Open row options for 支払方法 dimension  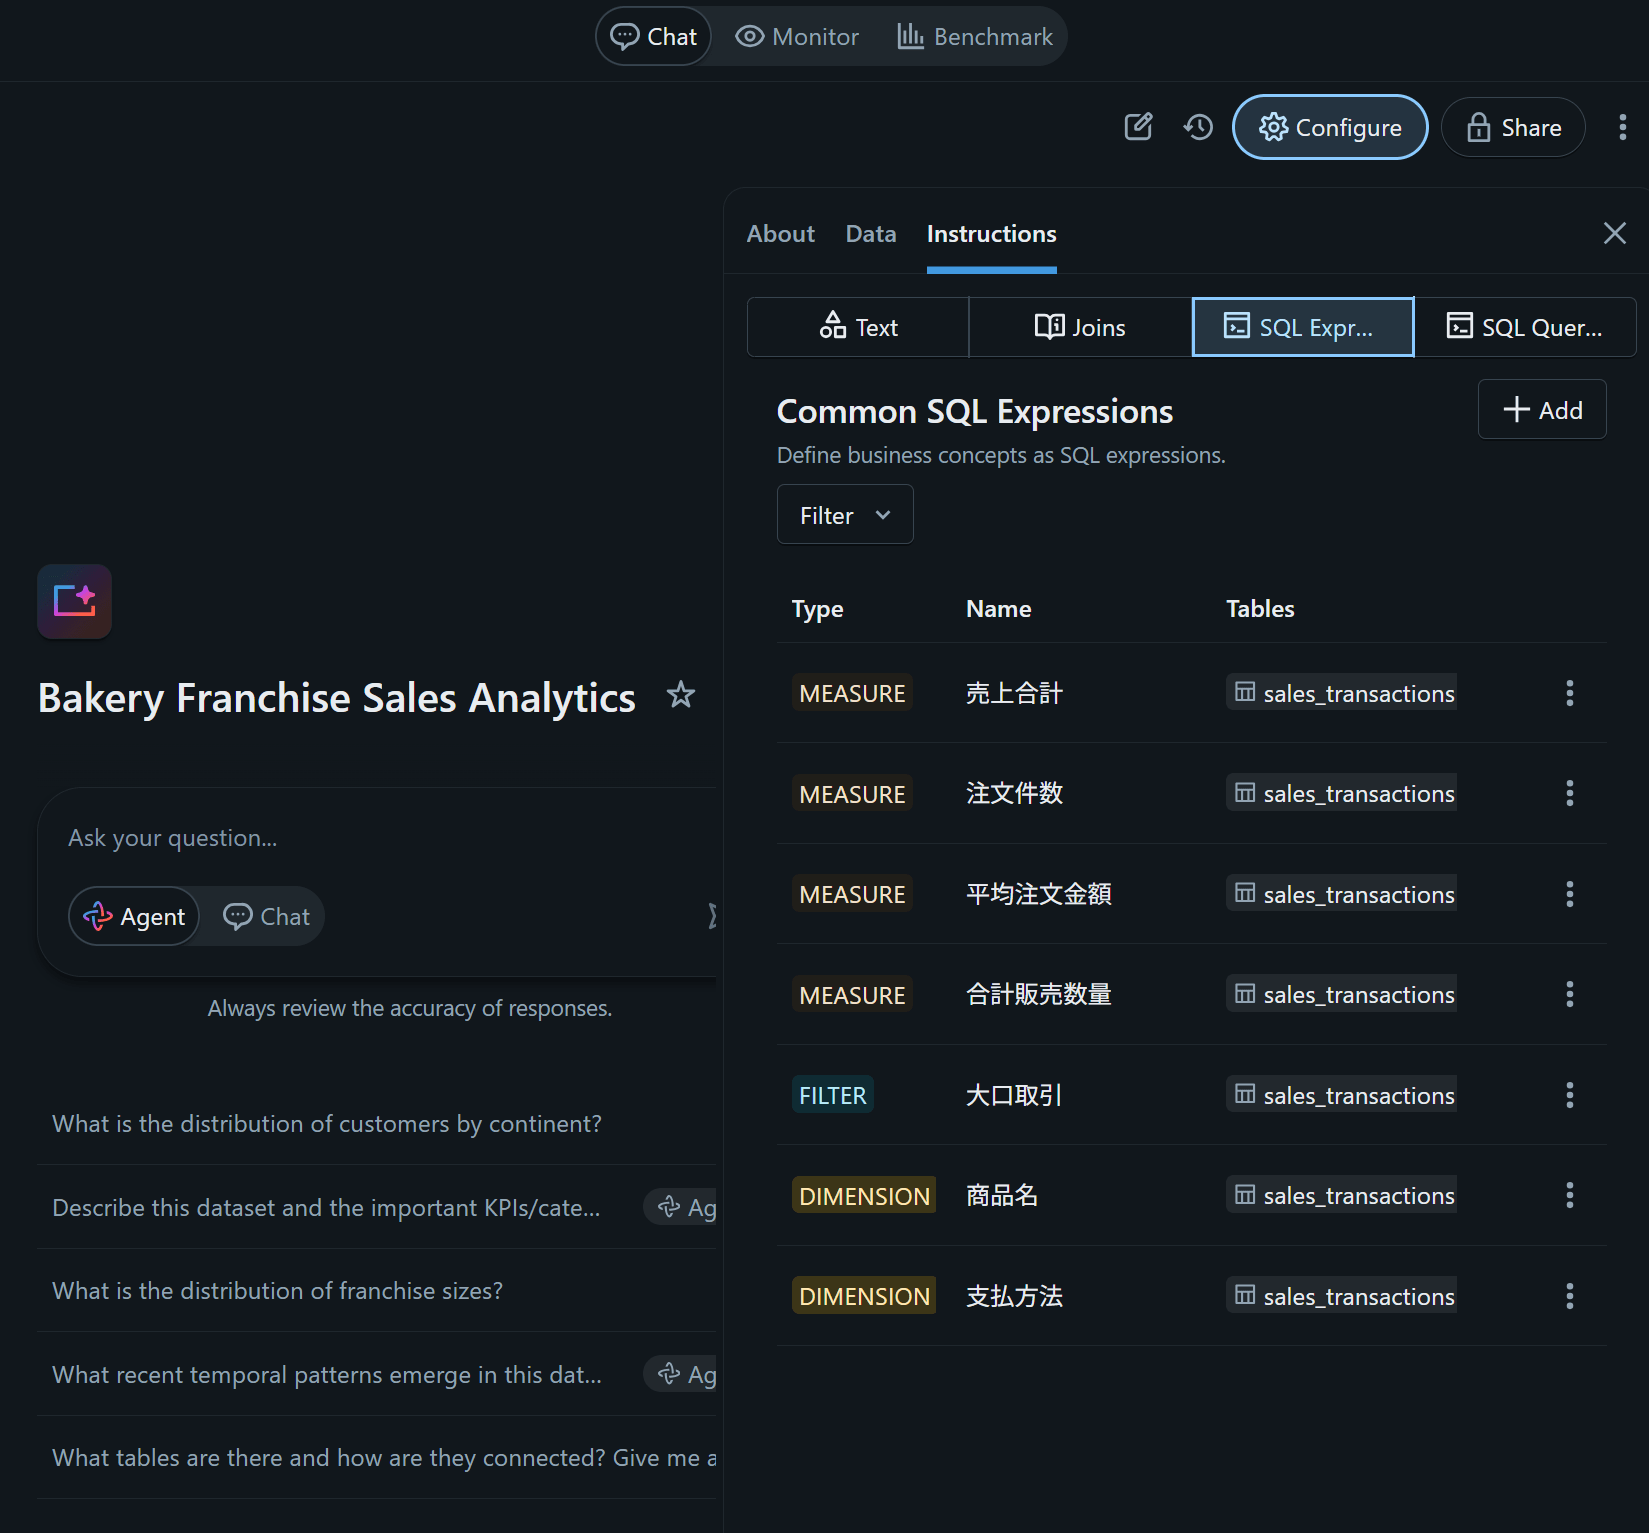(1569, 1296)
